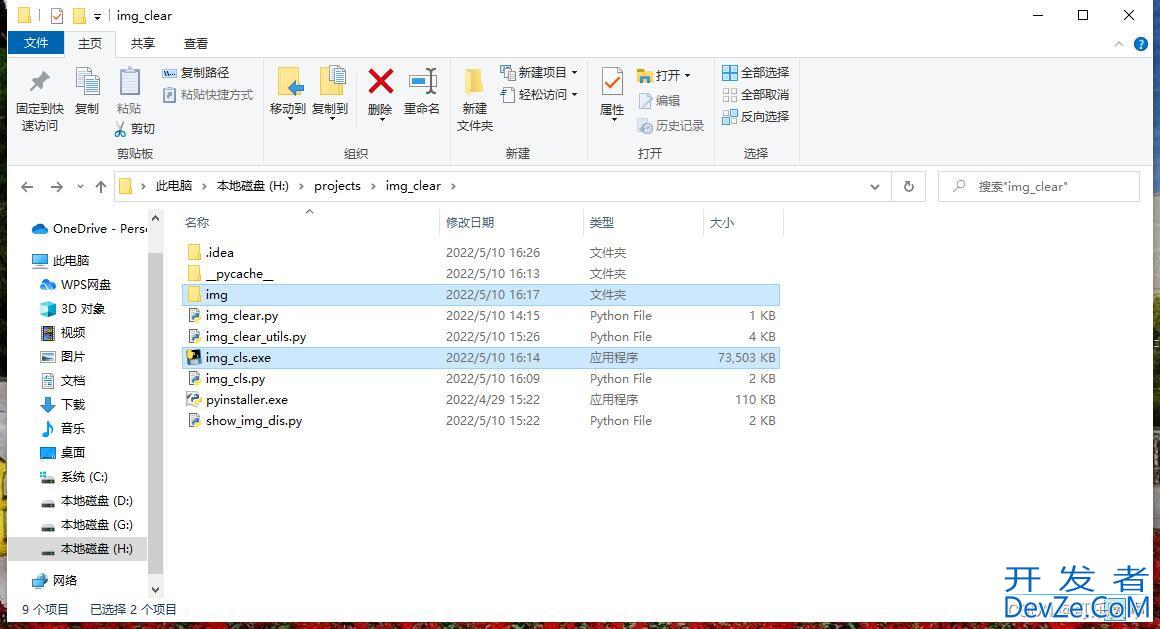Switch to the Home (主页) tab
The height and width of the screenshot is (629, 1160).
pos(90,44)
